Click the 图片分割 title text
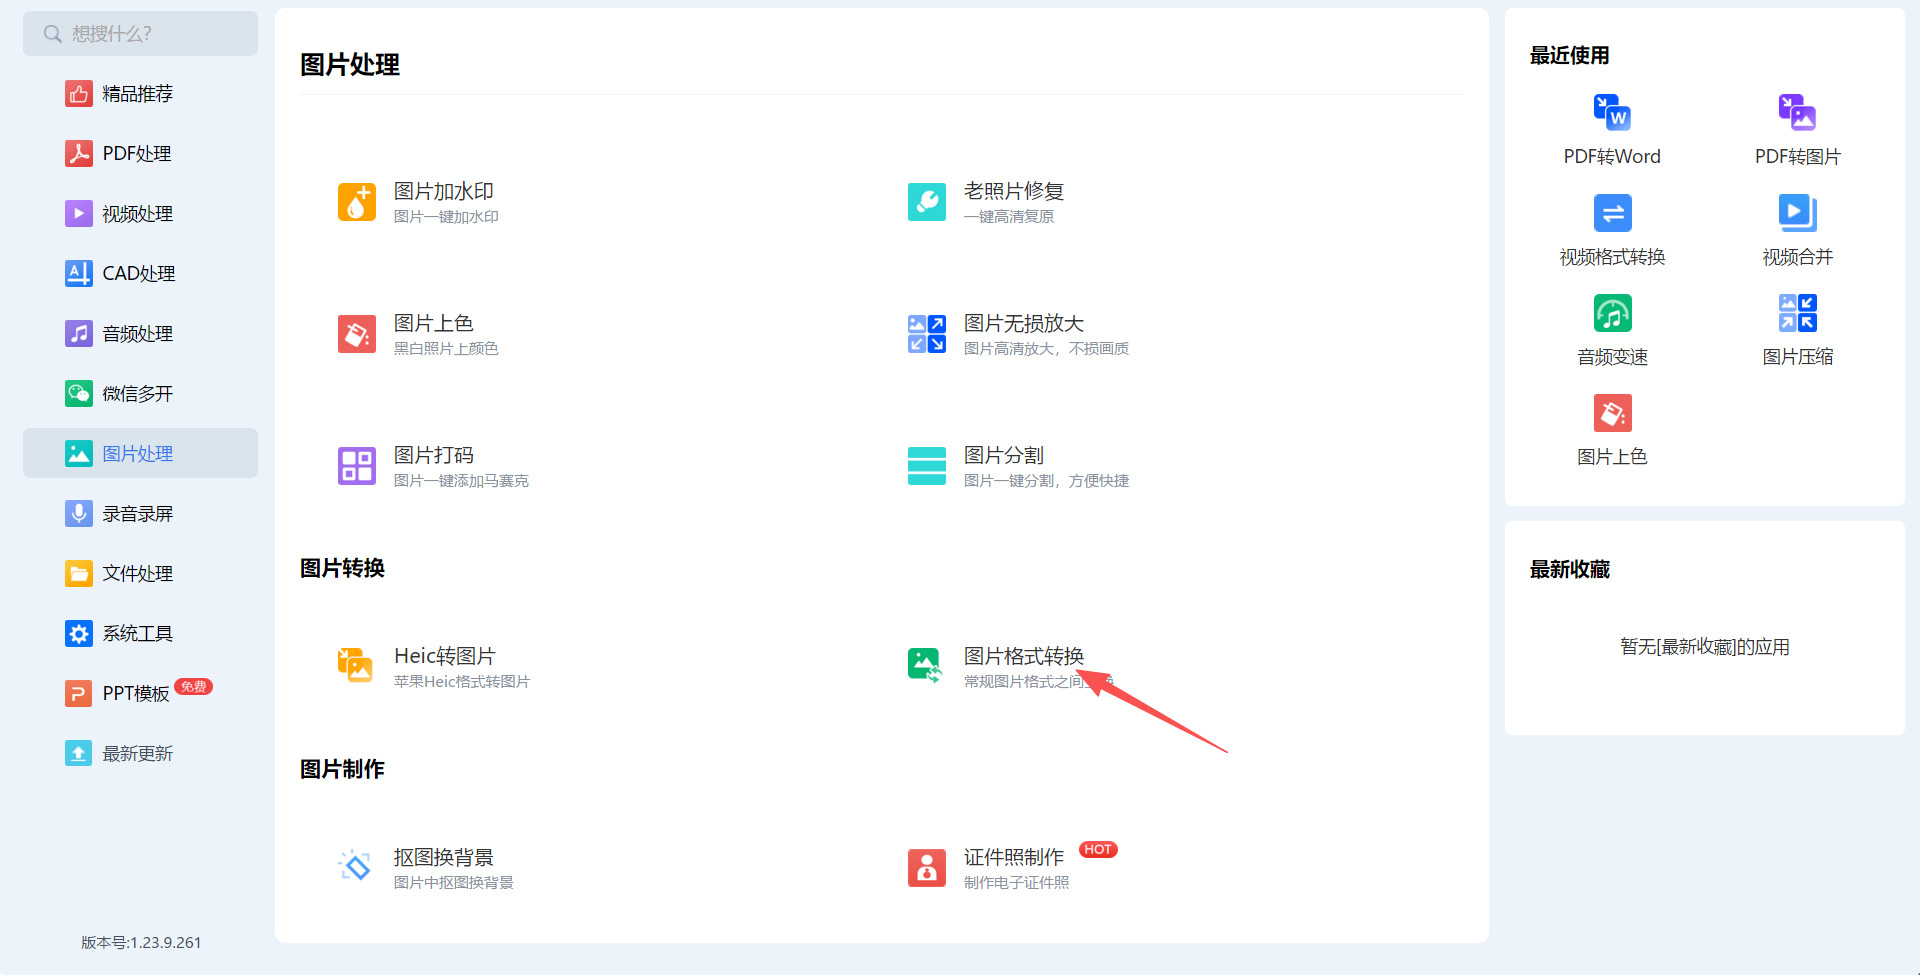The image size is (1920, 975). (x=1004, y=455)
